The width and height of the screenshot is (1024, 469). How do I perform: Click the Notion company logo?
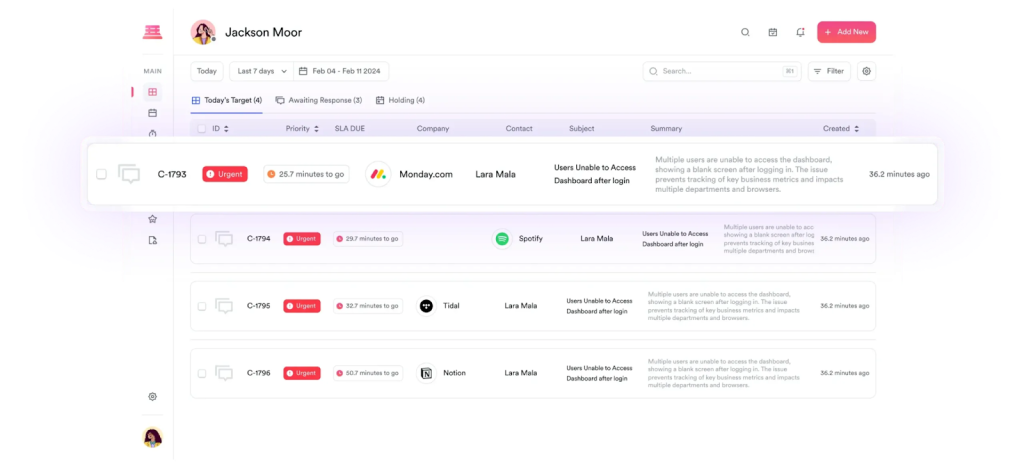[x=426, y=373]
